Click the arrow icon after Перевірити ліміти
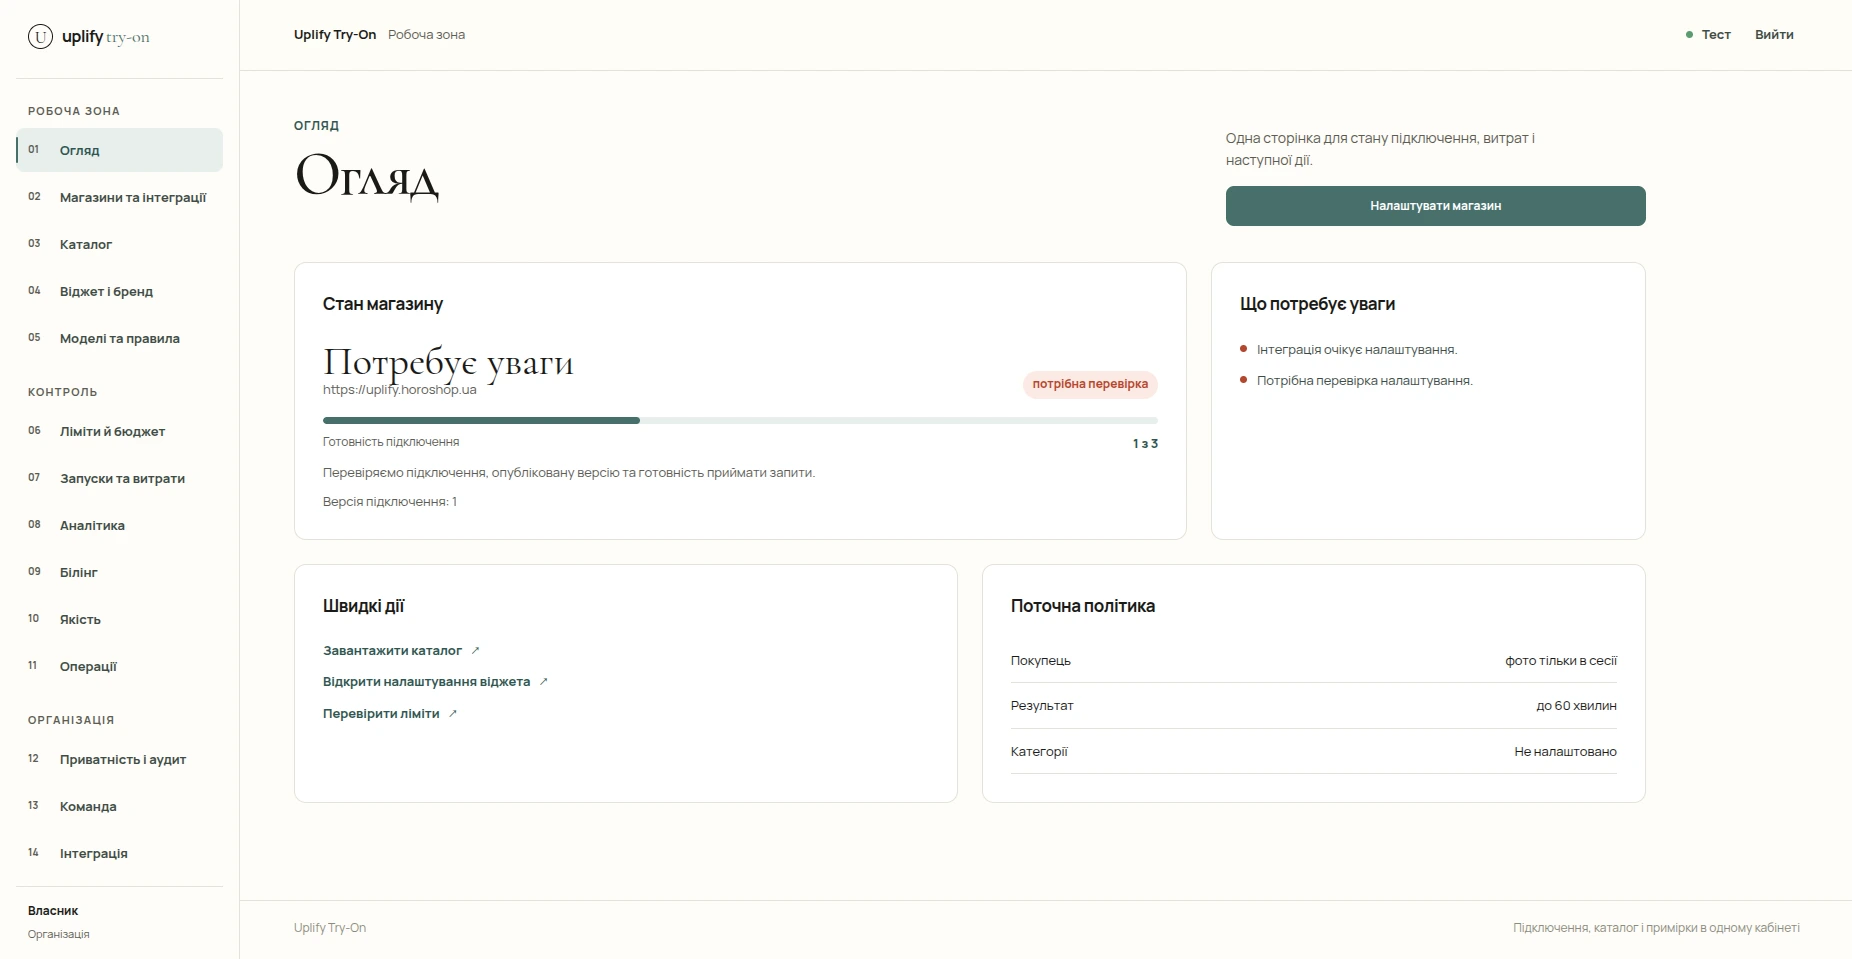This screenshot has width=1852, height=959. point(453,714)
